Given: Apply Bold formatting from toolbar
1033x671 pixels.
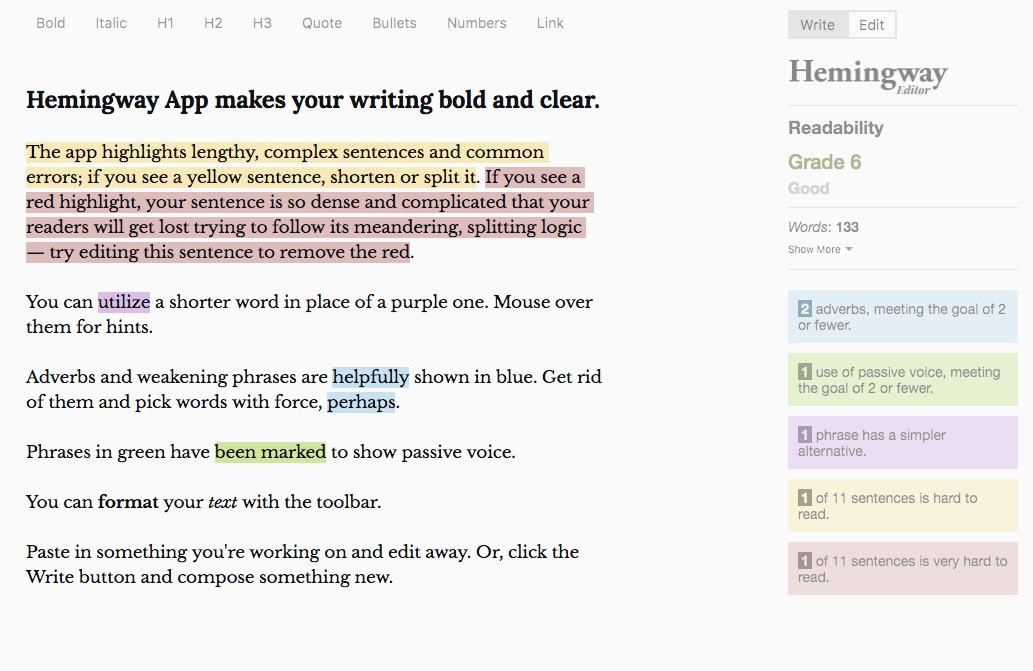Looking at the screenshot, I should [51, 23].
